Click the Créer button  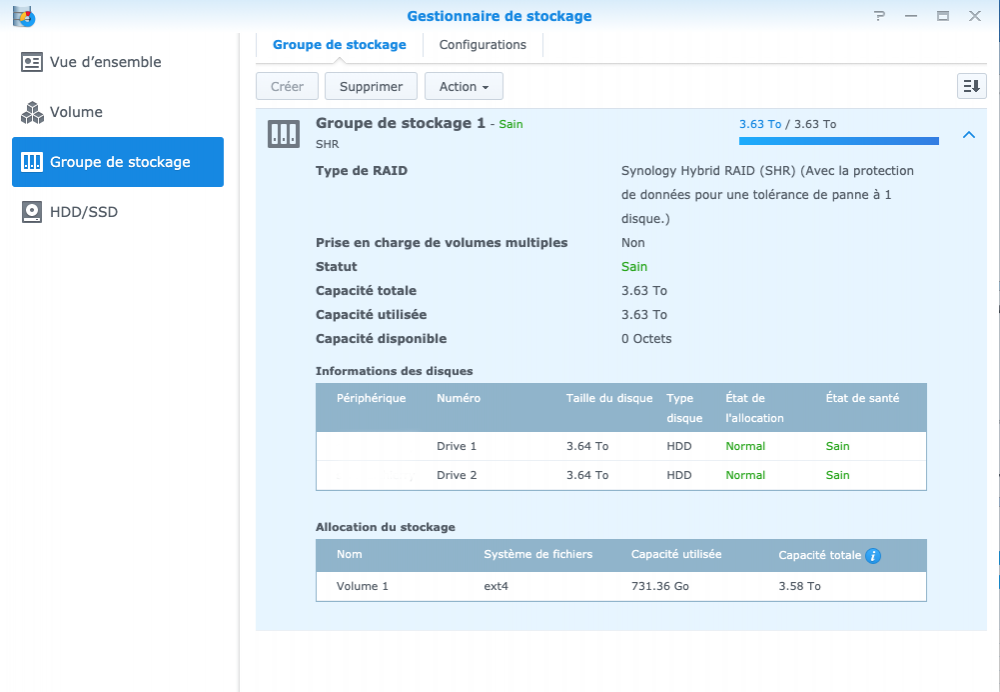coord(287,87)
